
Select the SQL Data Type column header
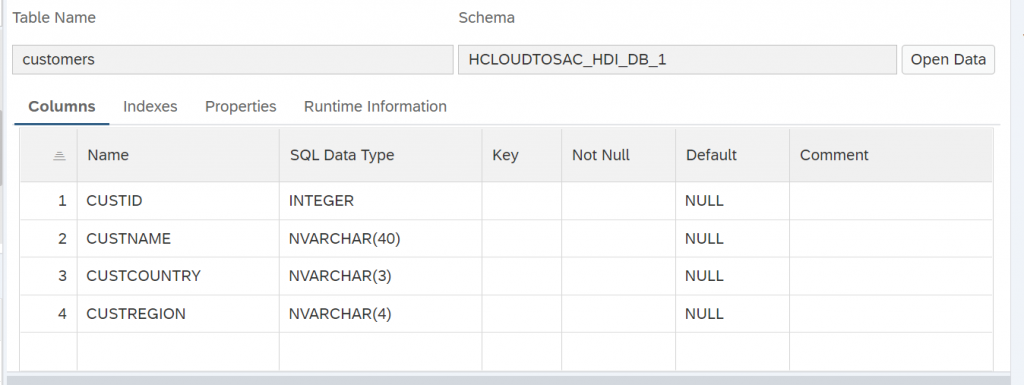pyautogui.click(x=381, y=155)
